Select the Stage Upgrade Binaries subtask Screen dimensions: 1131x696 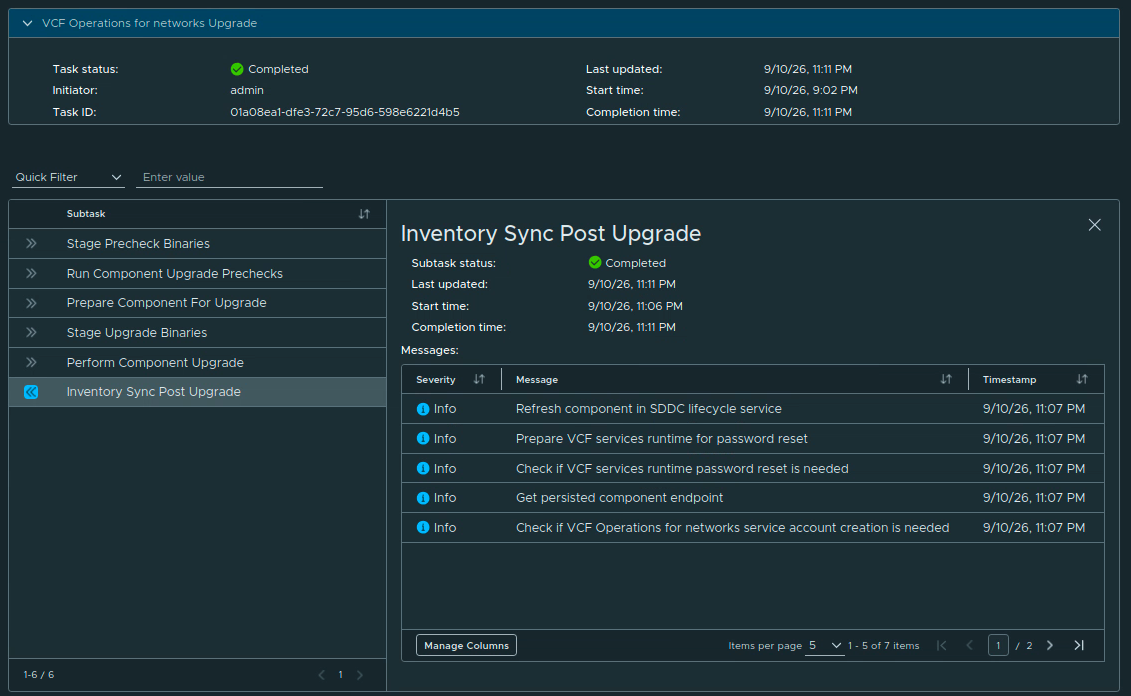click(198, 332)
